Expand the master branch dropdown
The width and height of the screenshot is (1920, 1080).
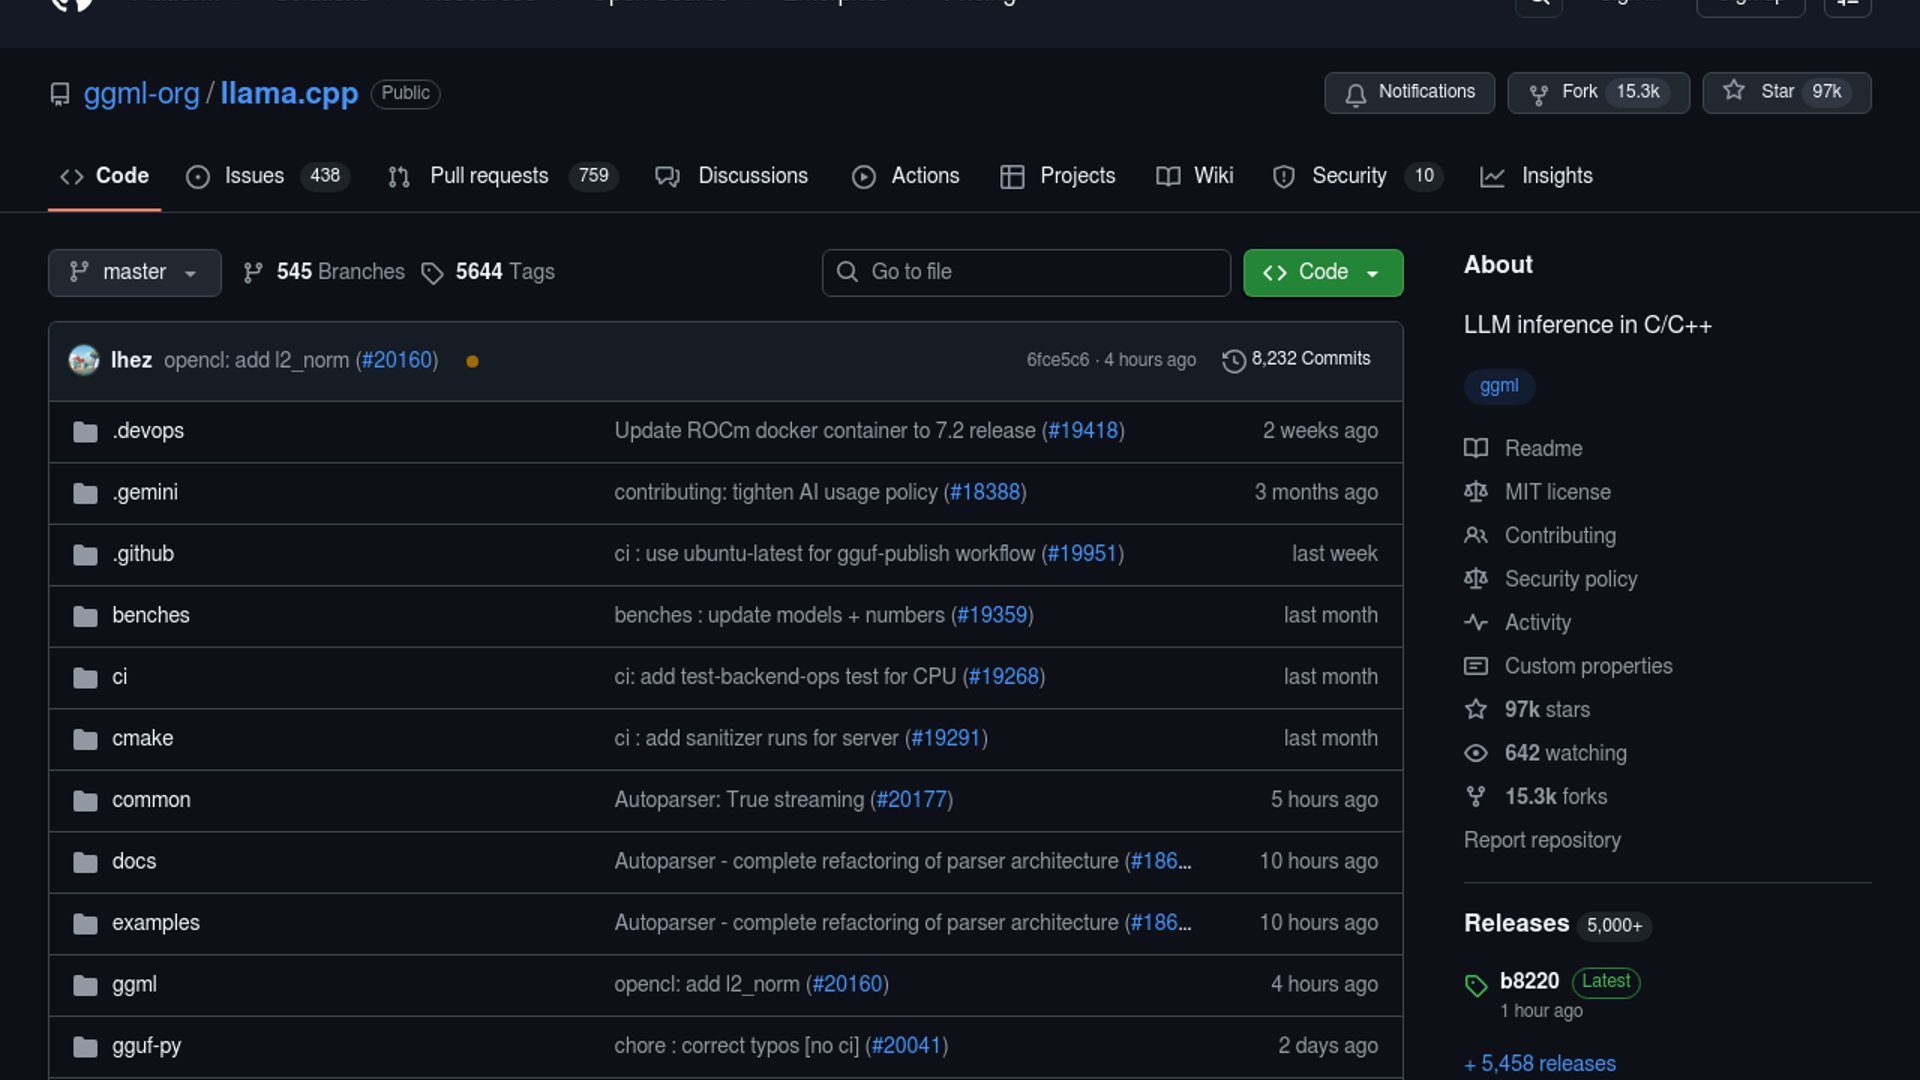(134, 272)
